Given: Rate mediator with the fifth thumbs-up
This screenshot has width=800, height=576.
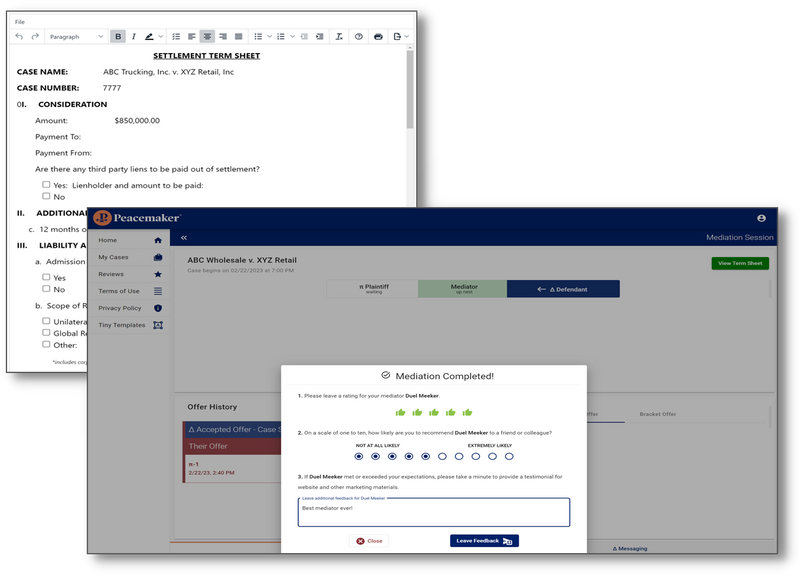Looking at the screenshot, I should pos(467,412).
